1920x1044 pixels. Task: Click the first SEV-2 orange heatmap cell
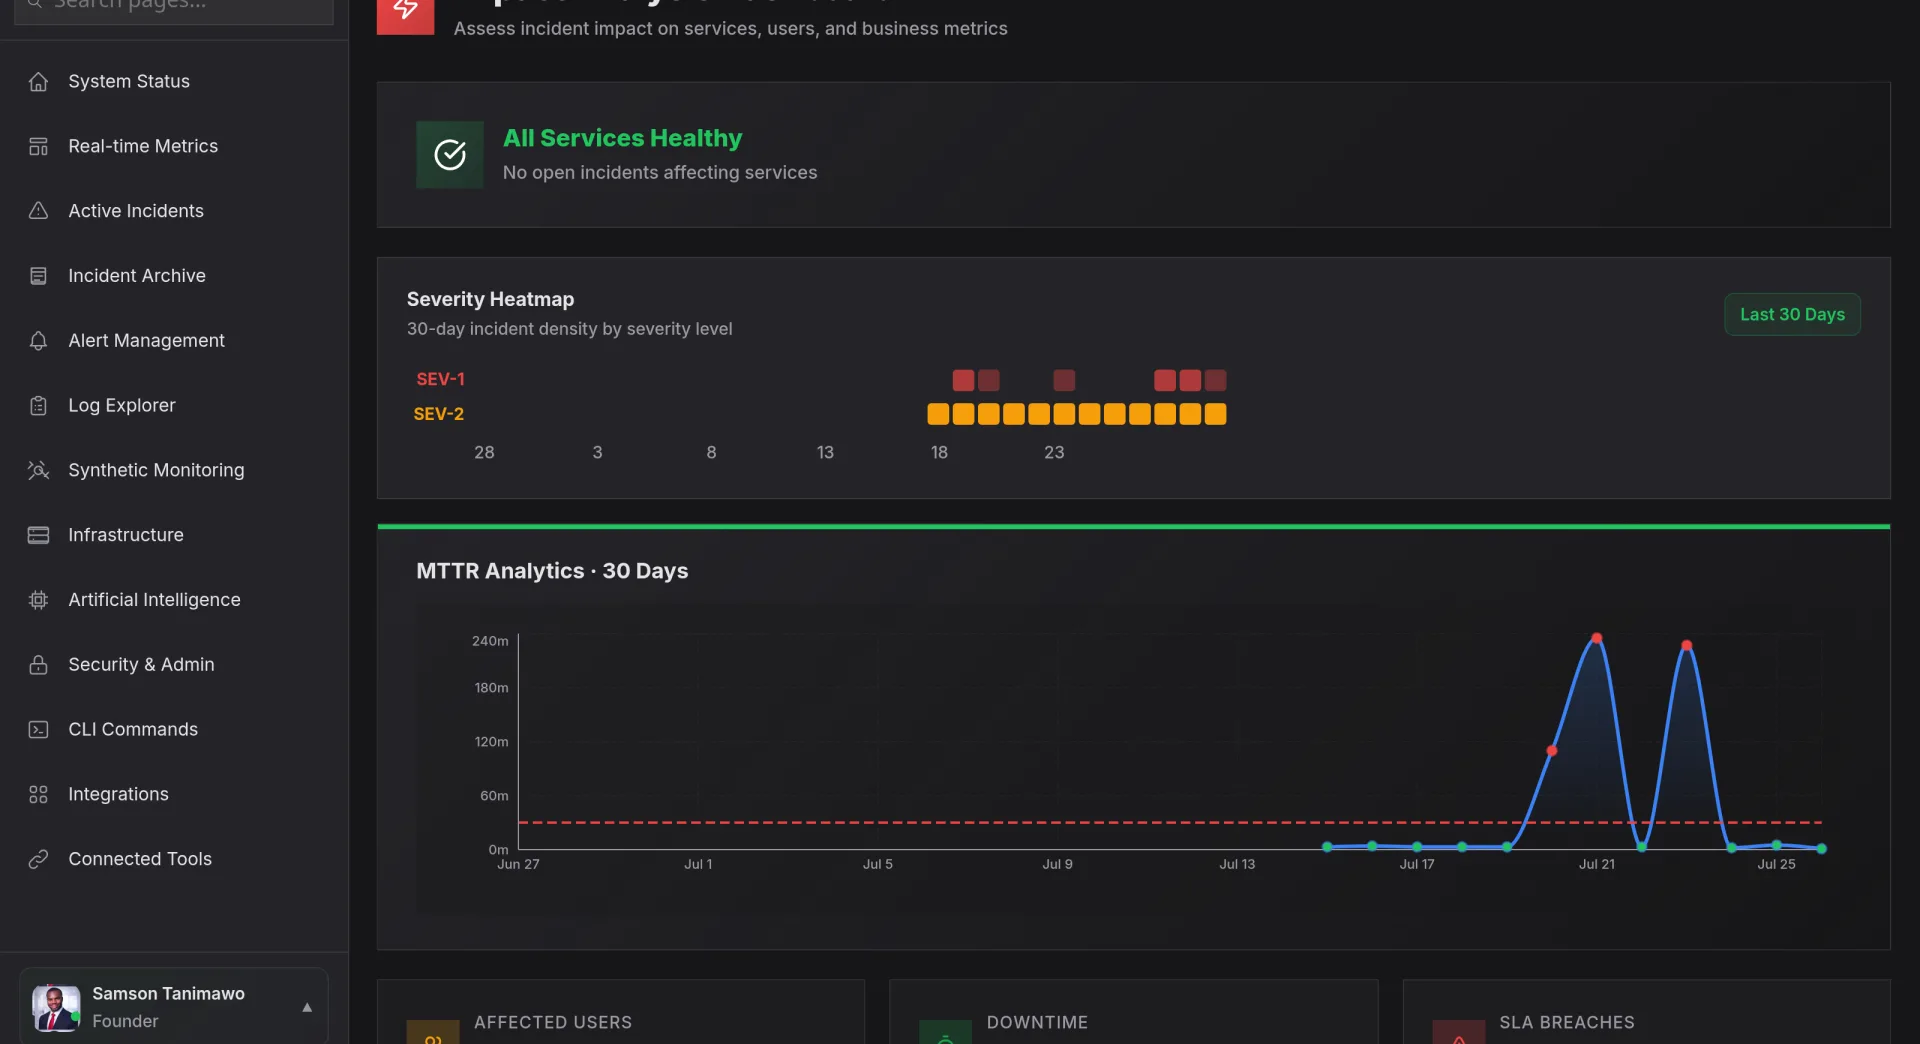938,414
